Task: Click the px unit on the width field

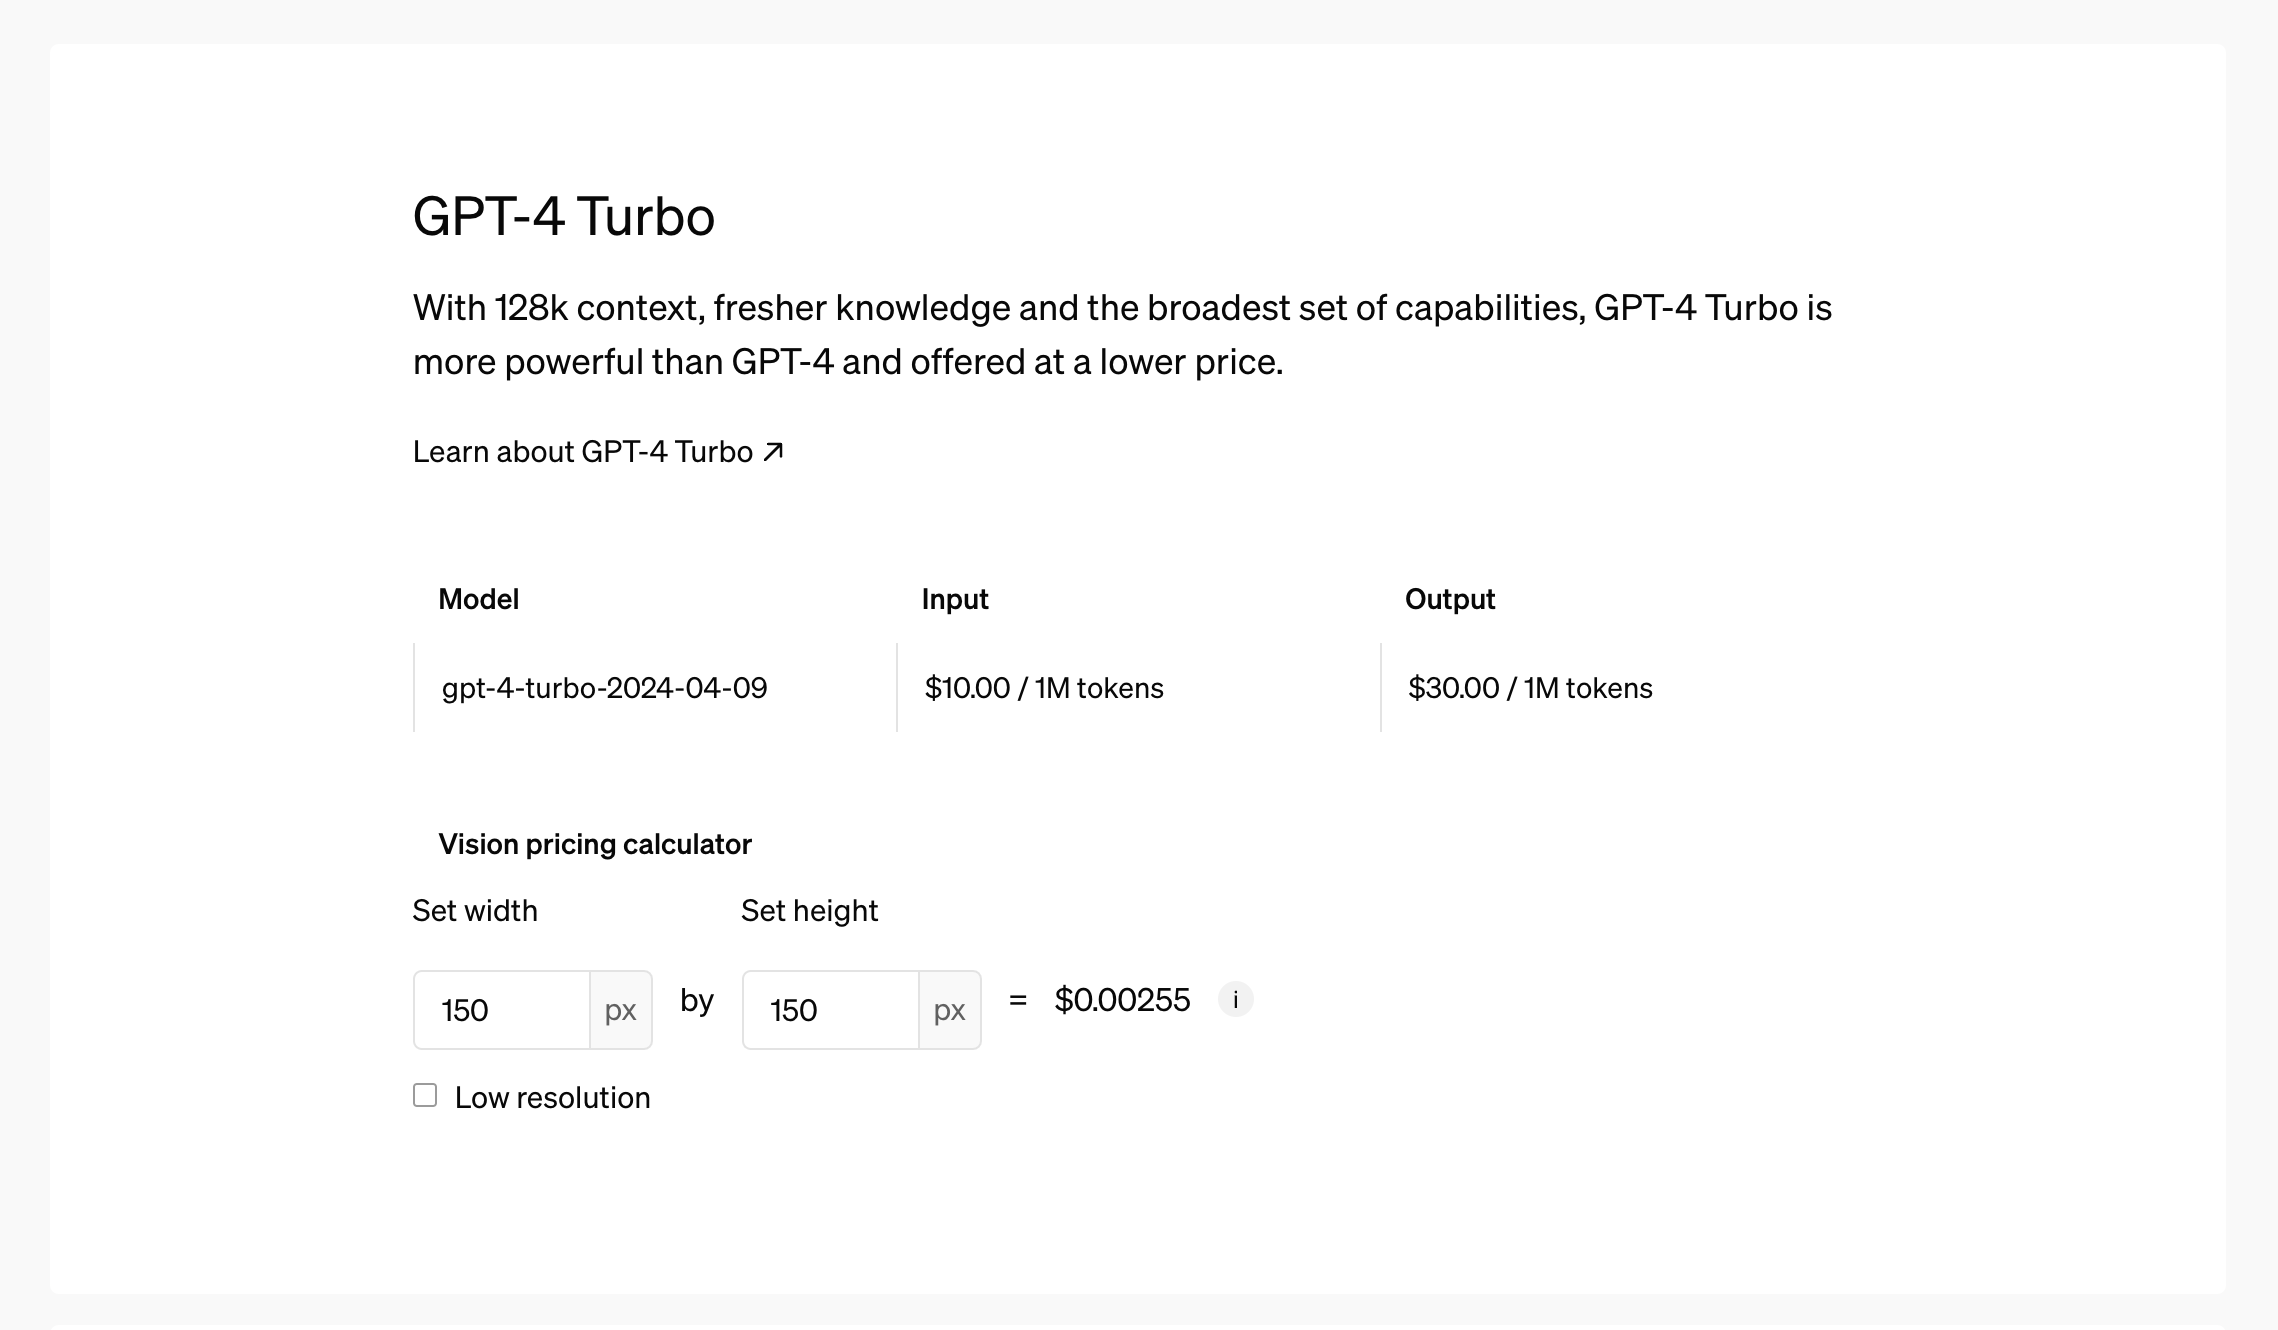Action: click(621, 1010)
